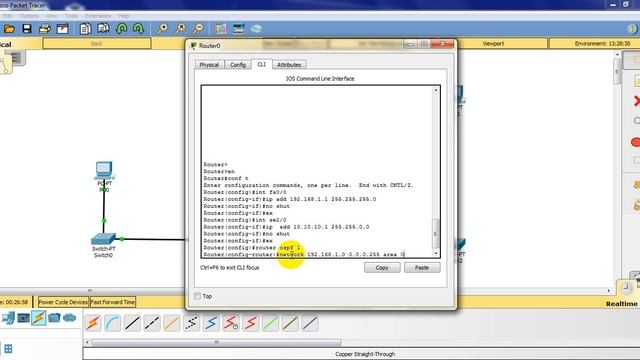The width and height of the screenshot is (640, 360).
Task: Choose the Miscellaneous folder category icon
Action: pos(54,318)
